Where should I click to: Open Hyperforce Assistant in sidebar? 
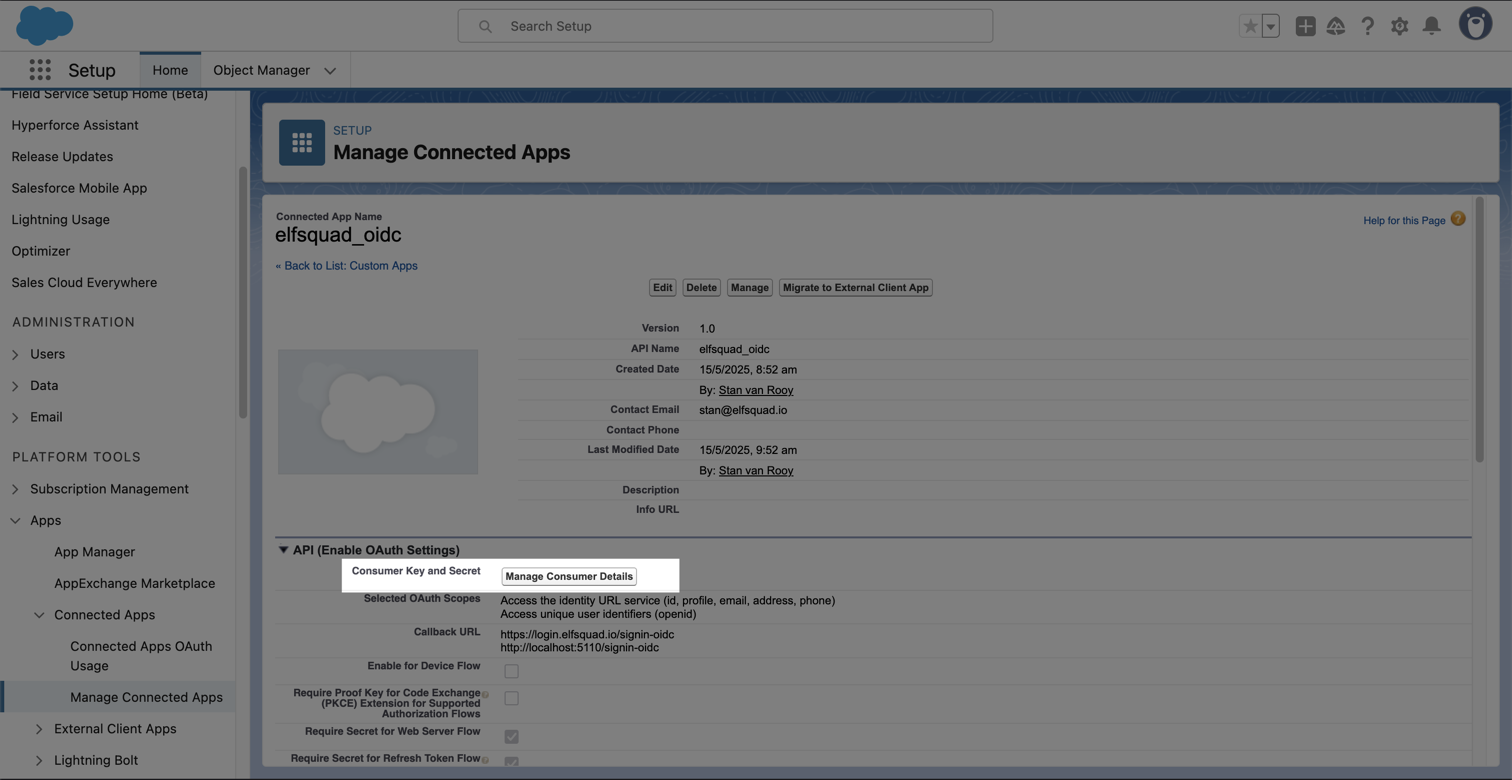75,125
